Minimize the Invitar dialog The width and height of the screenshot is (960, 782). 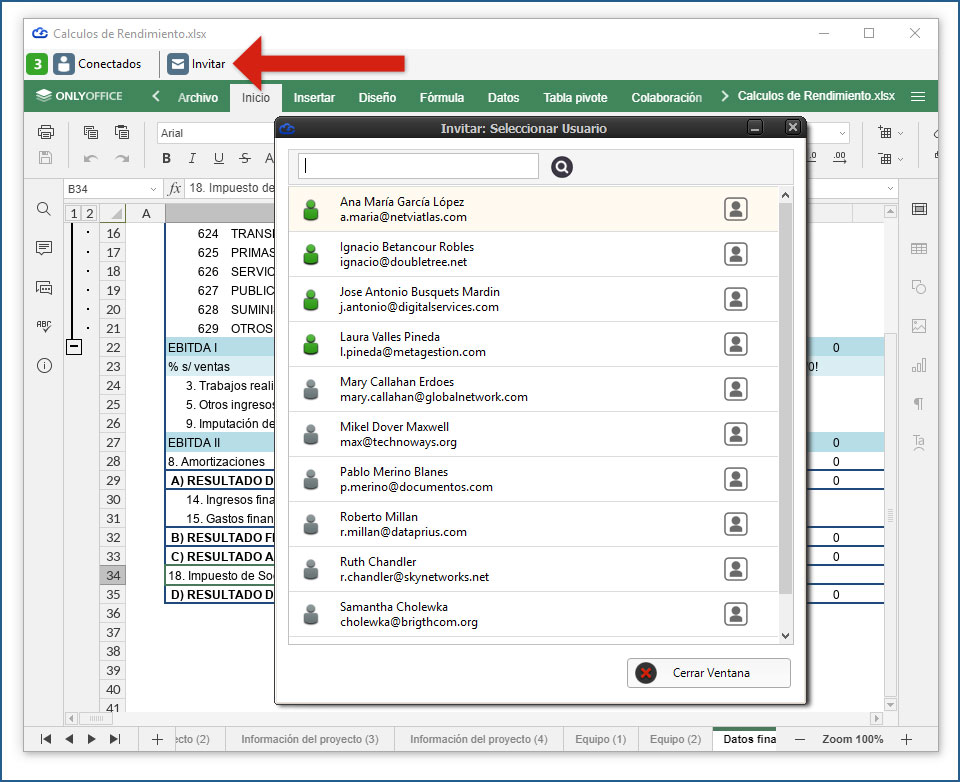755,127
